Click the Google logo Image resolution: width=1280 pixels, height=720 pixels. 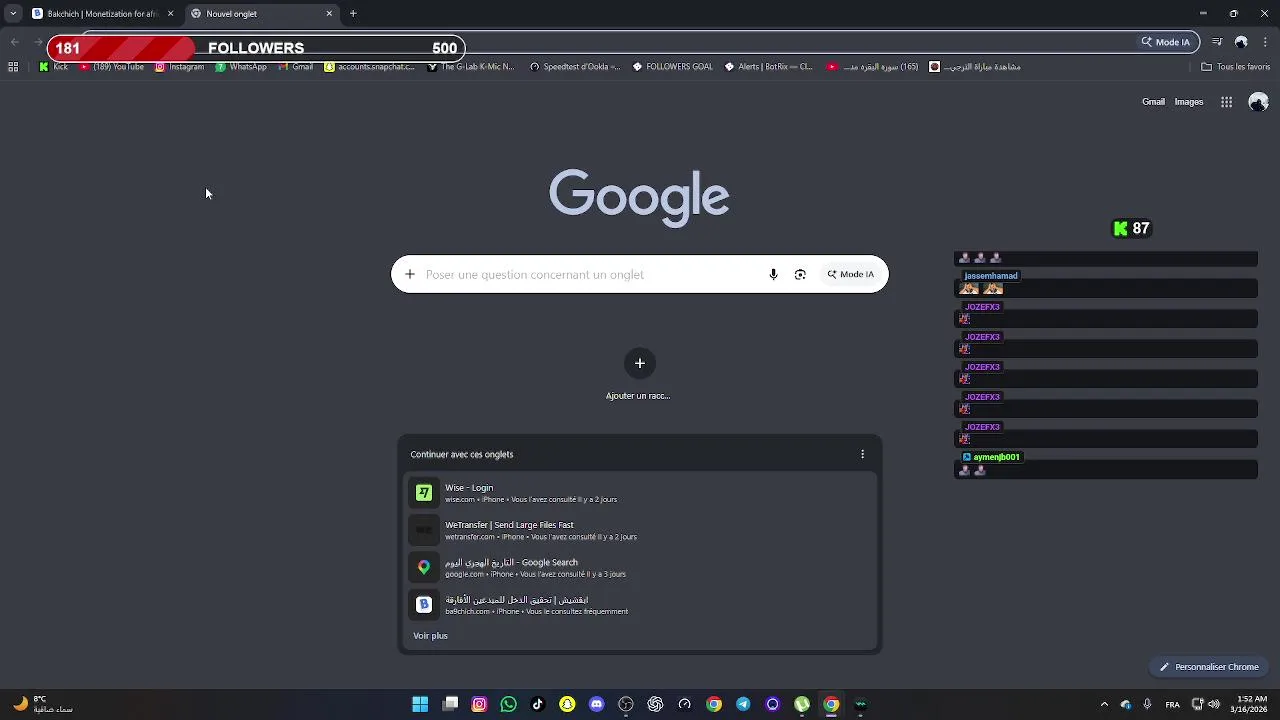(639, 197)
